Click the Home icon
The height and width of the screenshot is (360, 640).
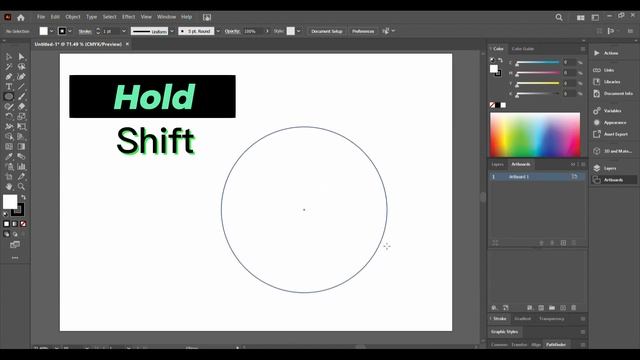(x=21, y=17)
